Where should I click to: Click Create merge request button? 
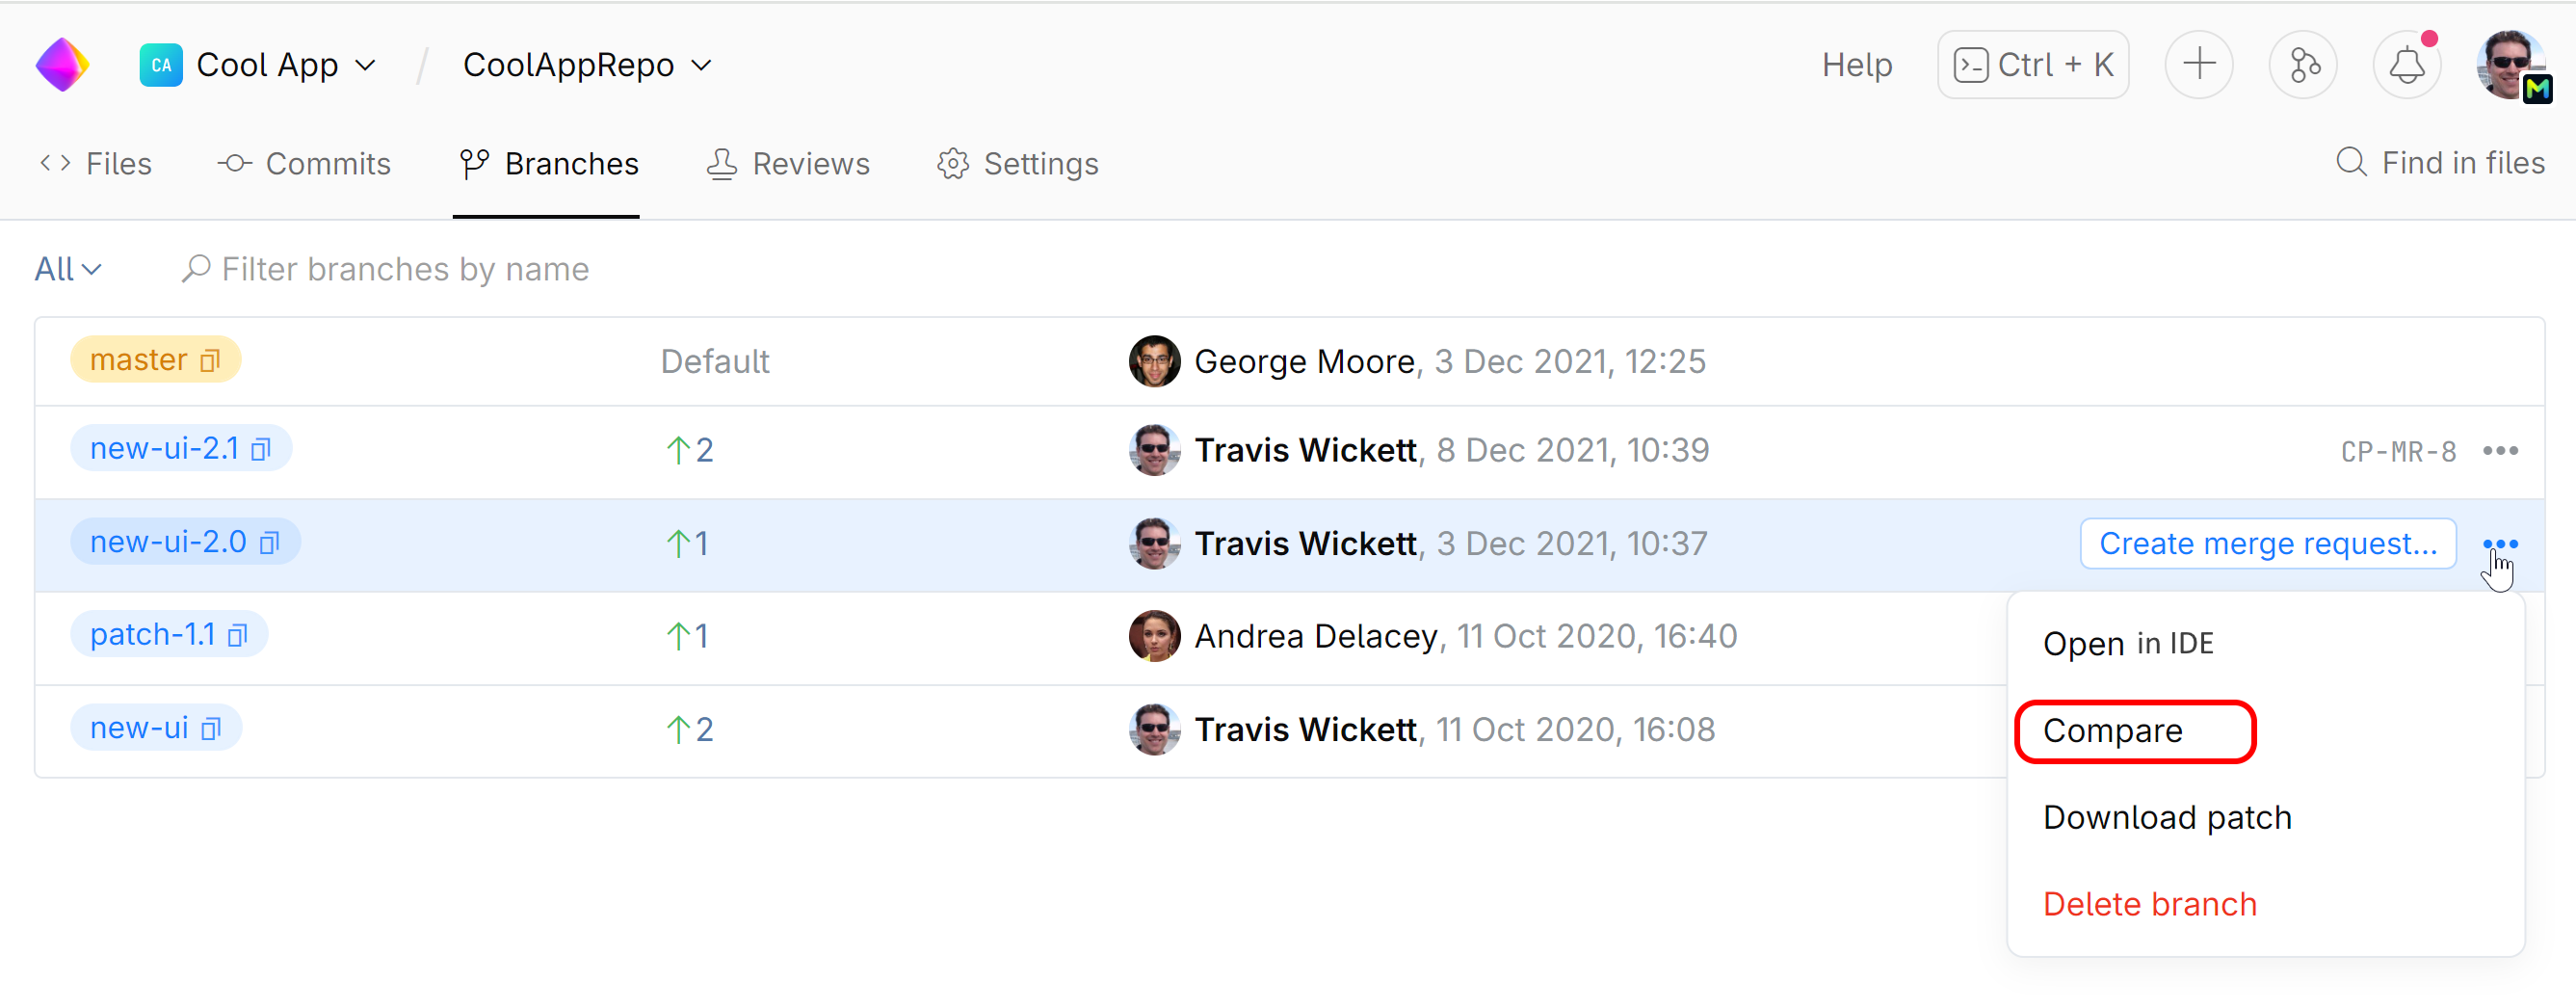(x=2267, y=544)
